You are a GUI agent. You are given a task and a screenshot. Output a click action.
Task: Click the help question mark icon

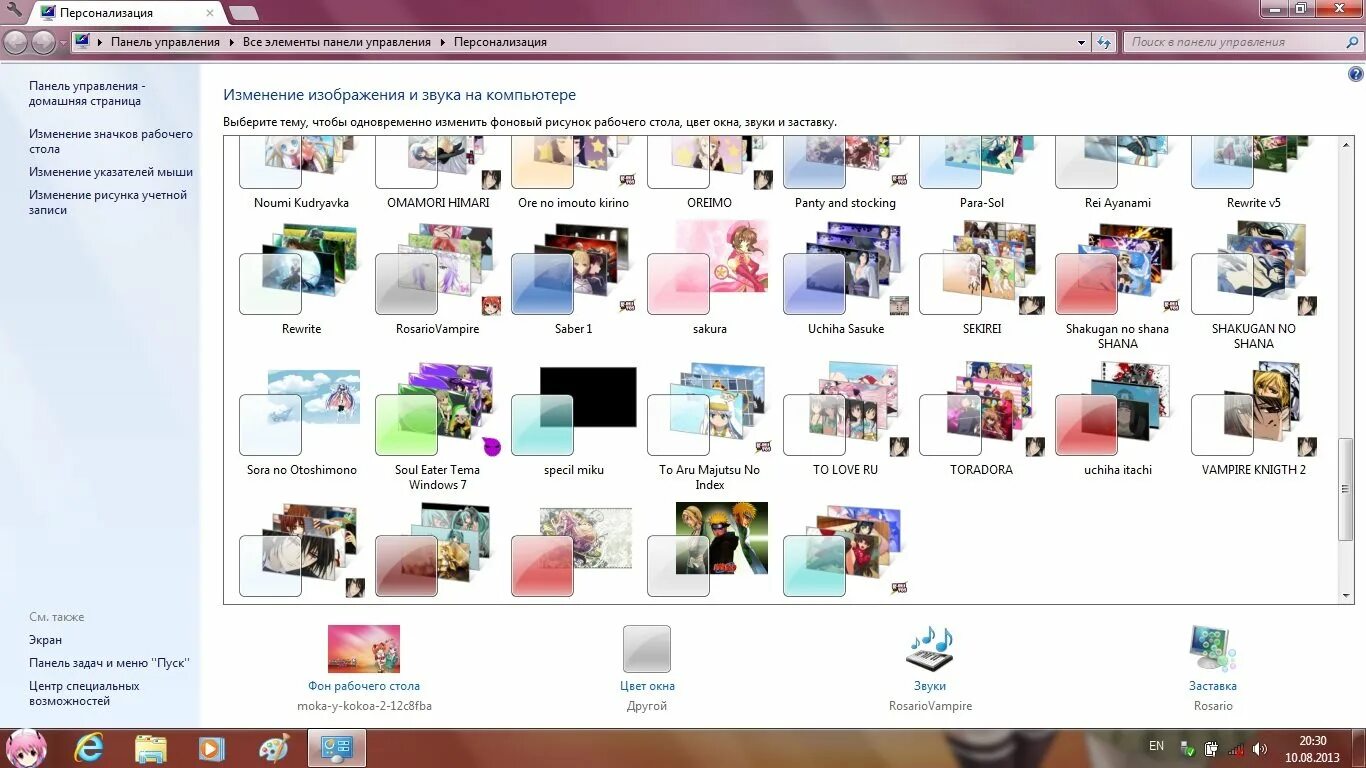[1356, 75]
